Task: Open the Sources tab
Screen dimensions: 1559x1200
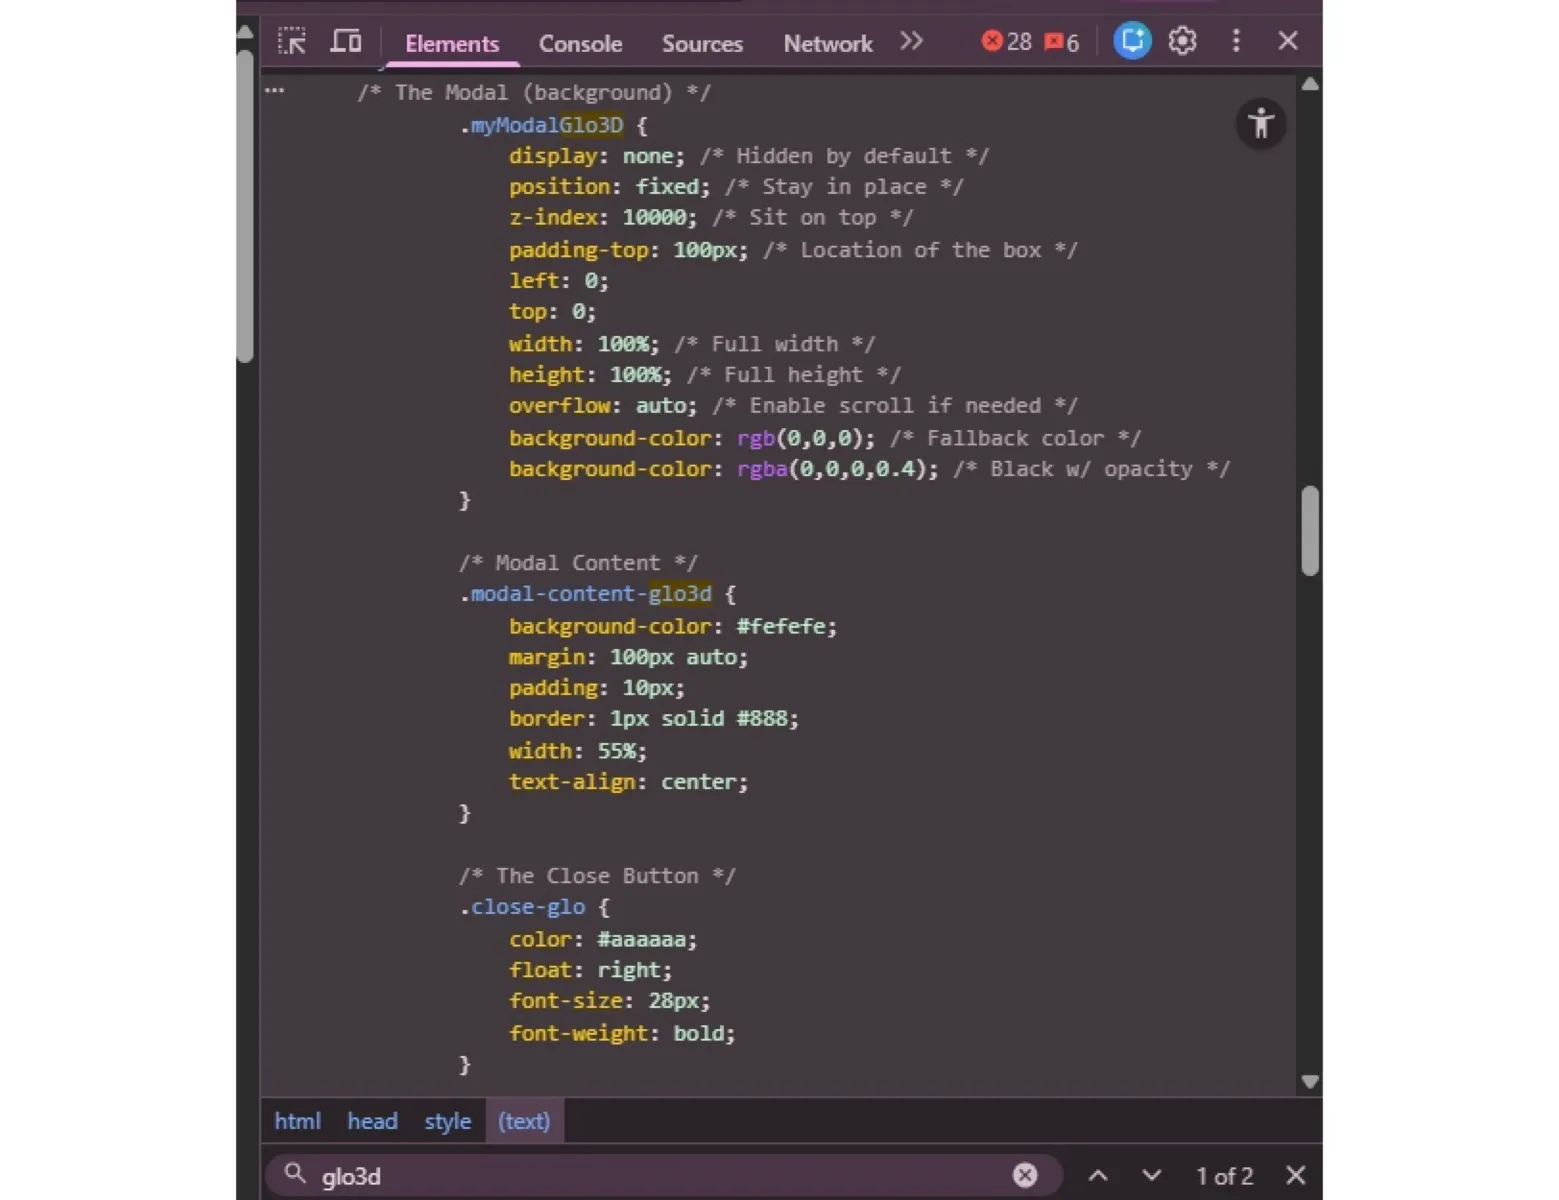Action: 702,44
